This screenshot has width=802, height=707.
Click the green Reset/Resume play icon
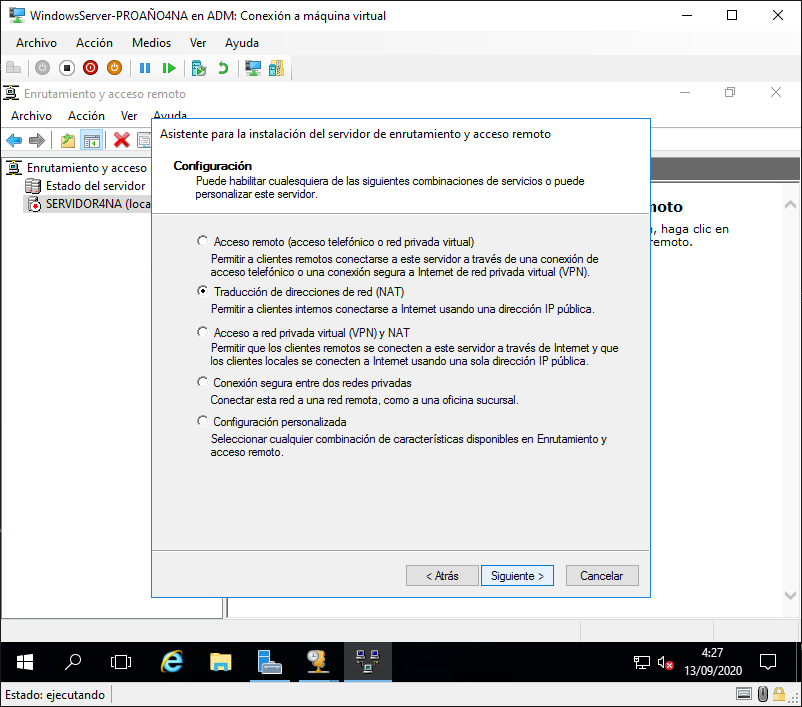169,68
